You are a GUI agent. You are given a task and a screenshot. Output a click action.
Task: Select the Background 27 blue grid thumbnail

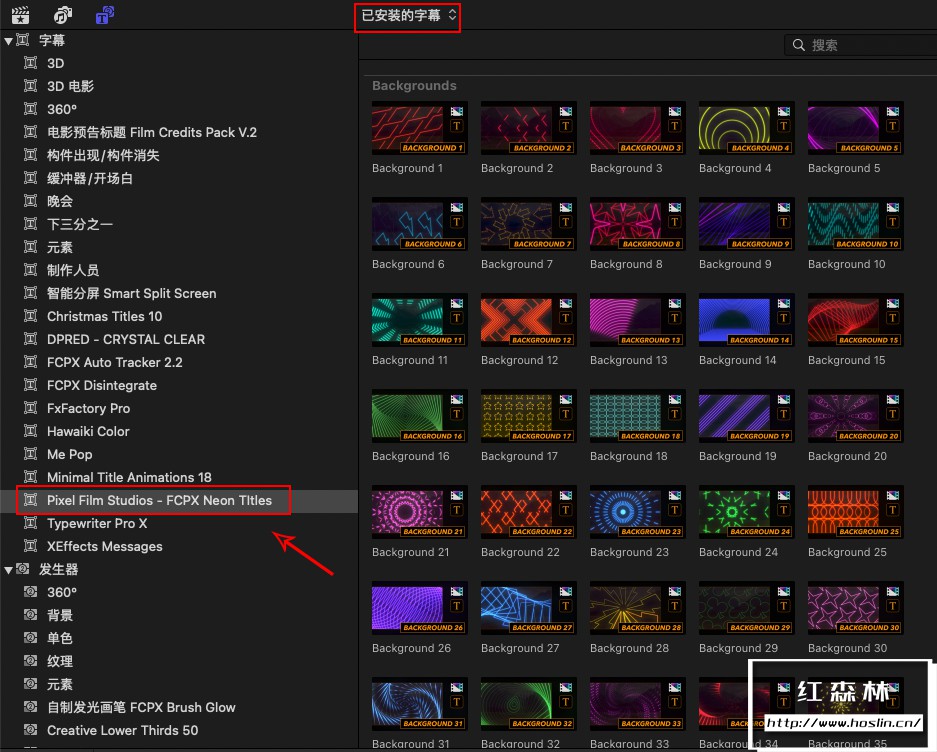(x=528, y=609)
